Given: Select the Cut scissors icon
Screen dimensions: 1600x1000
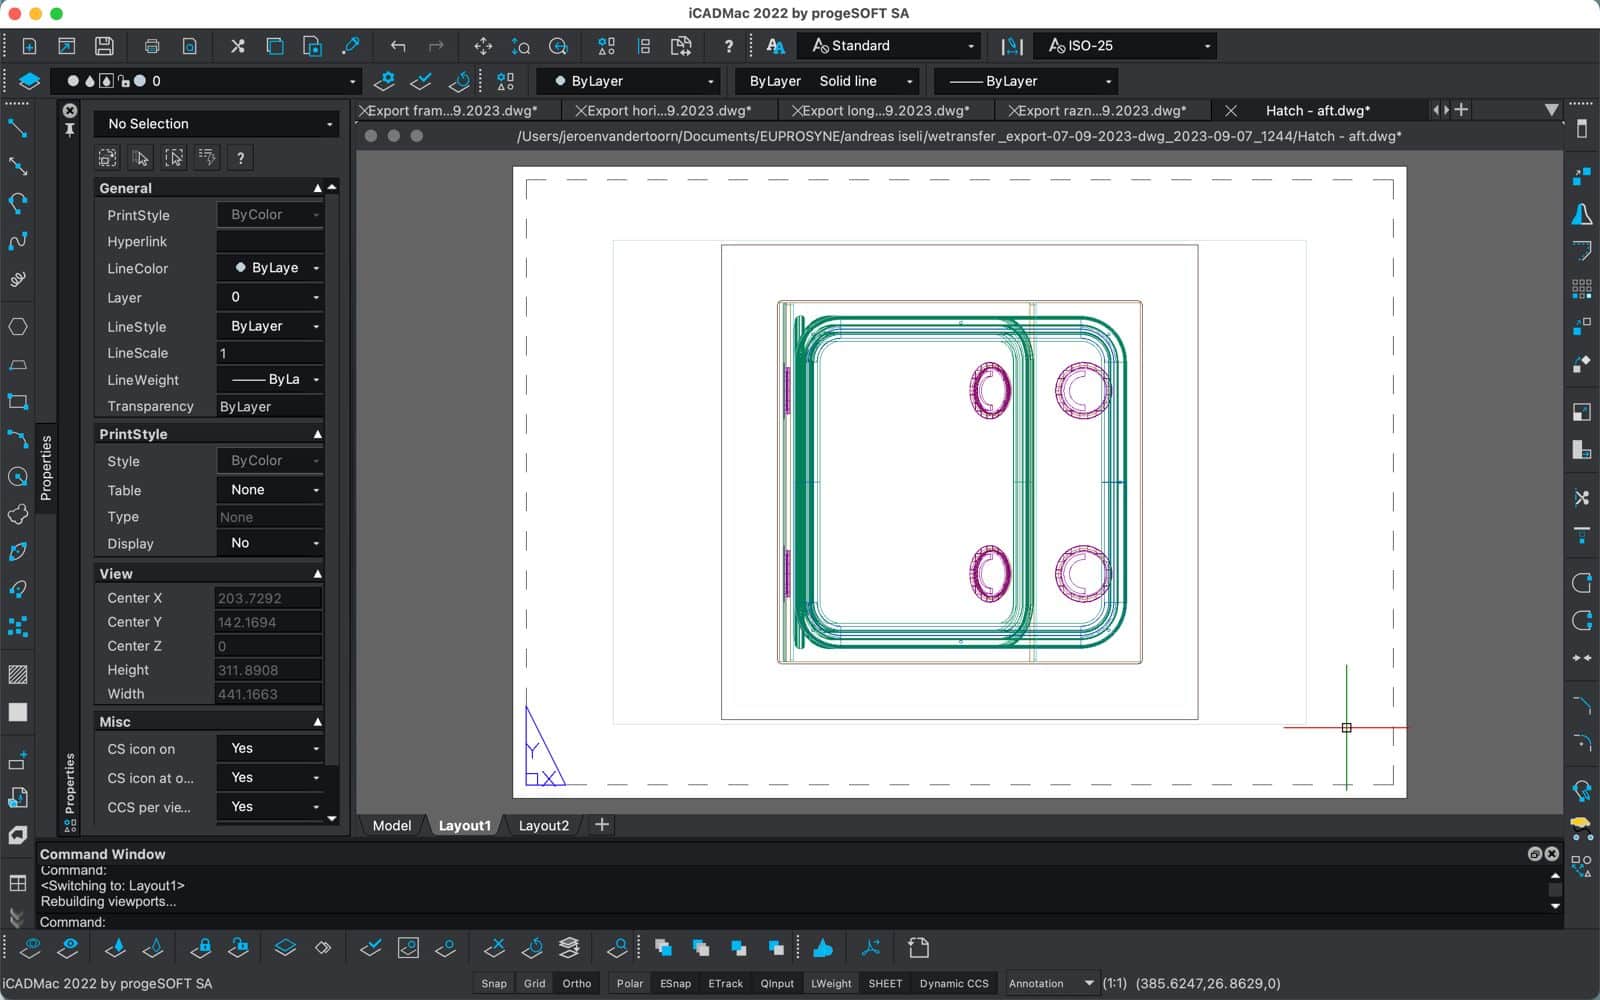Looking at the screenshot, I should pos(237,46).
